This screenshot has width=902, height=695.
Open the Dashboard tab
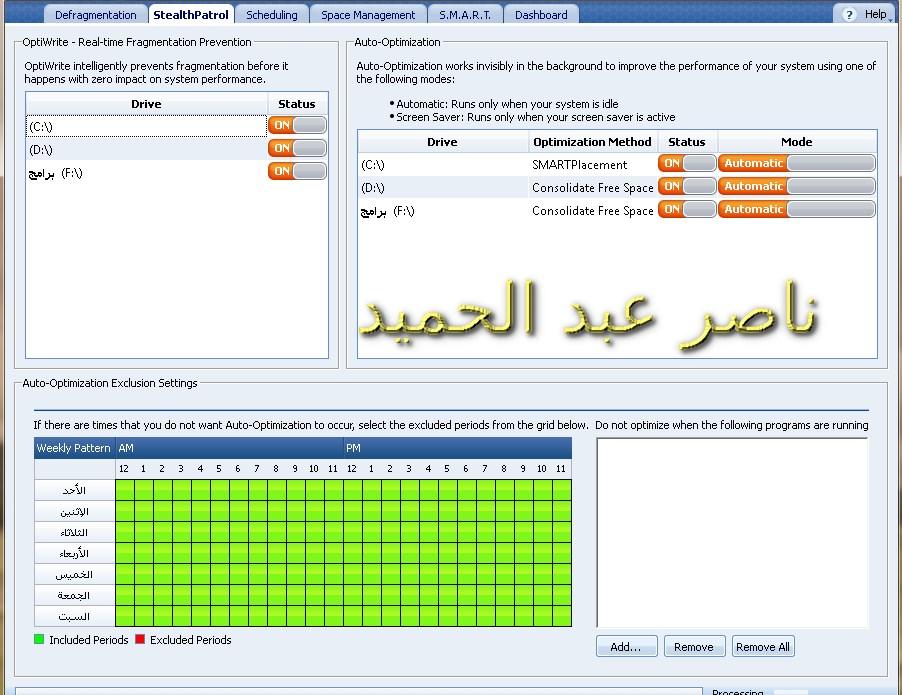(541, 15)
